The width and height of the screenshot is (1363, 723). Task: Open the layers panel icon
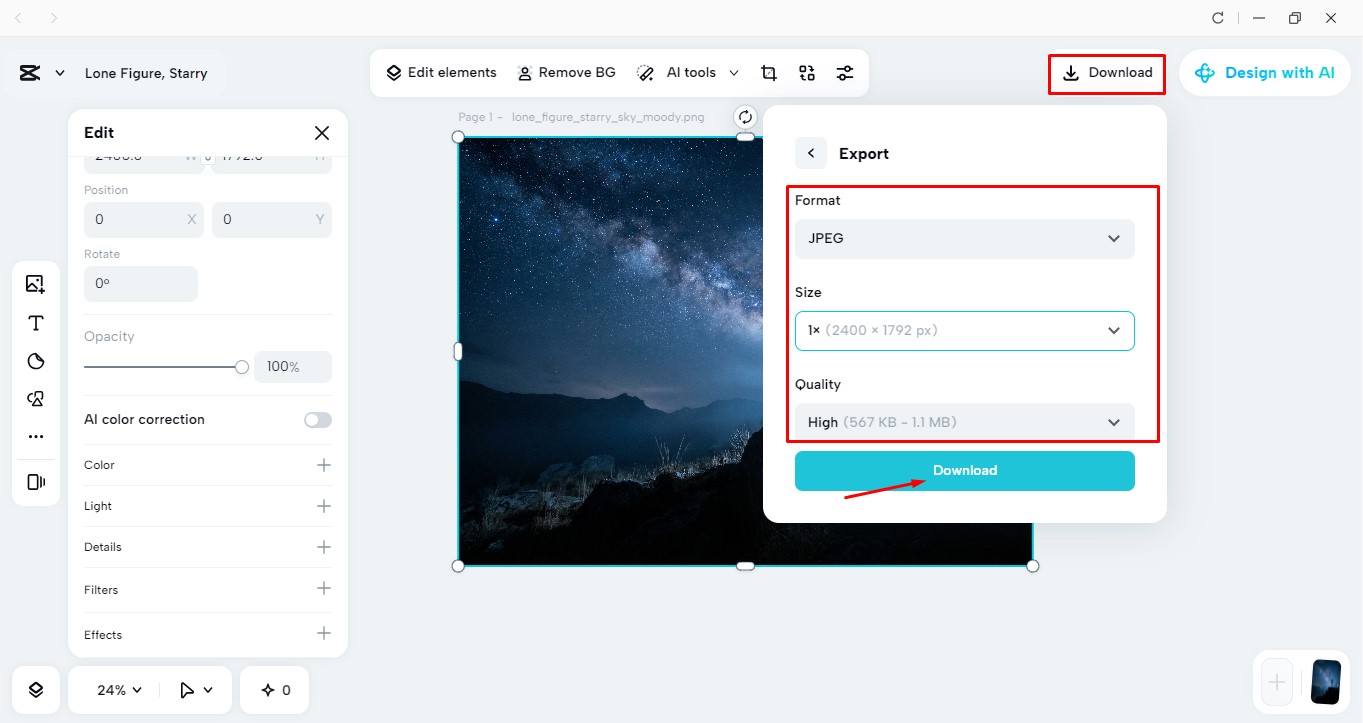click(36, 690)
